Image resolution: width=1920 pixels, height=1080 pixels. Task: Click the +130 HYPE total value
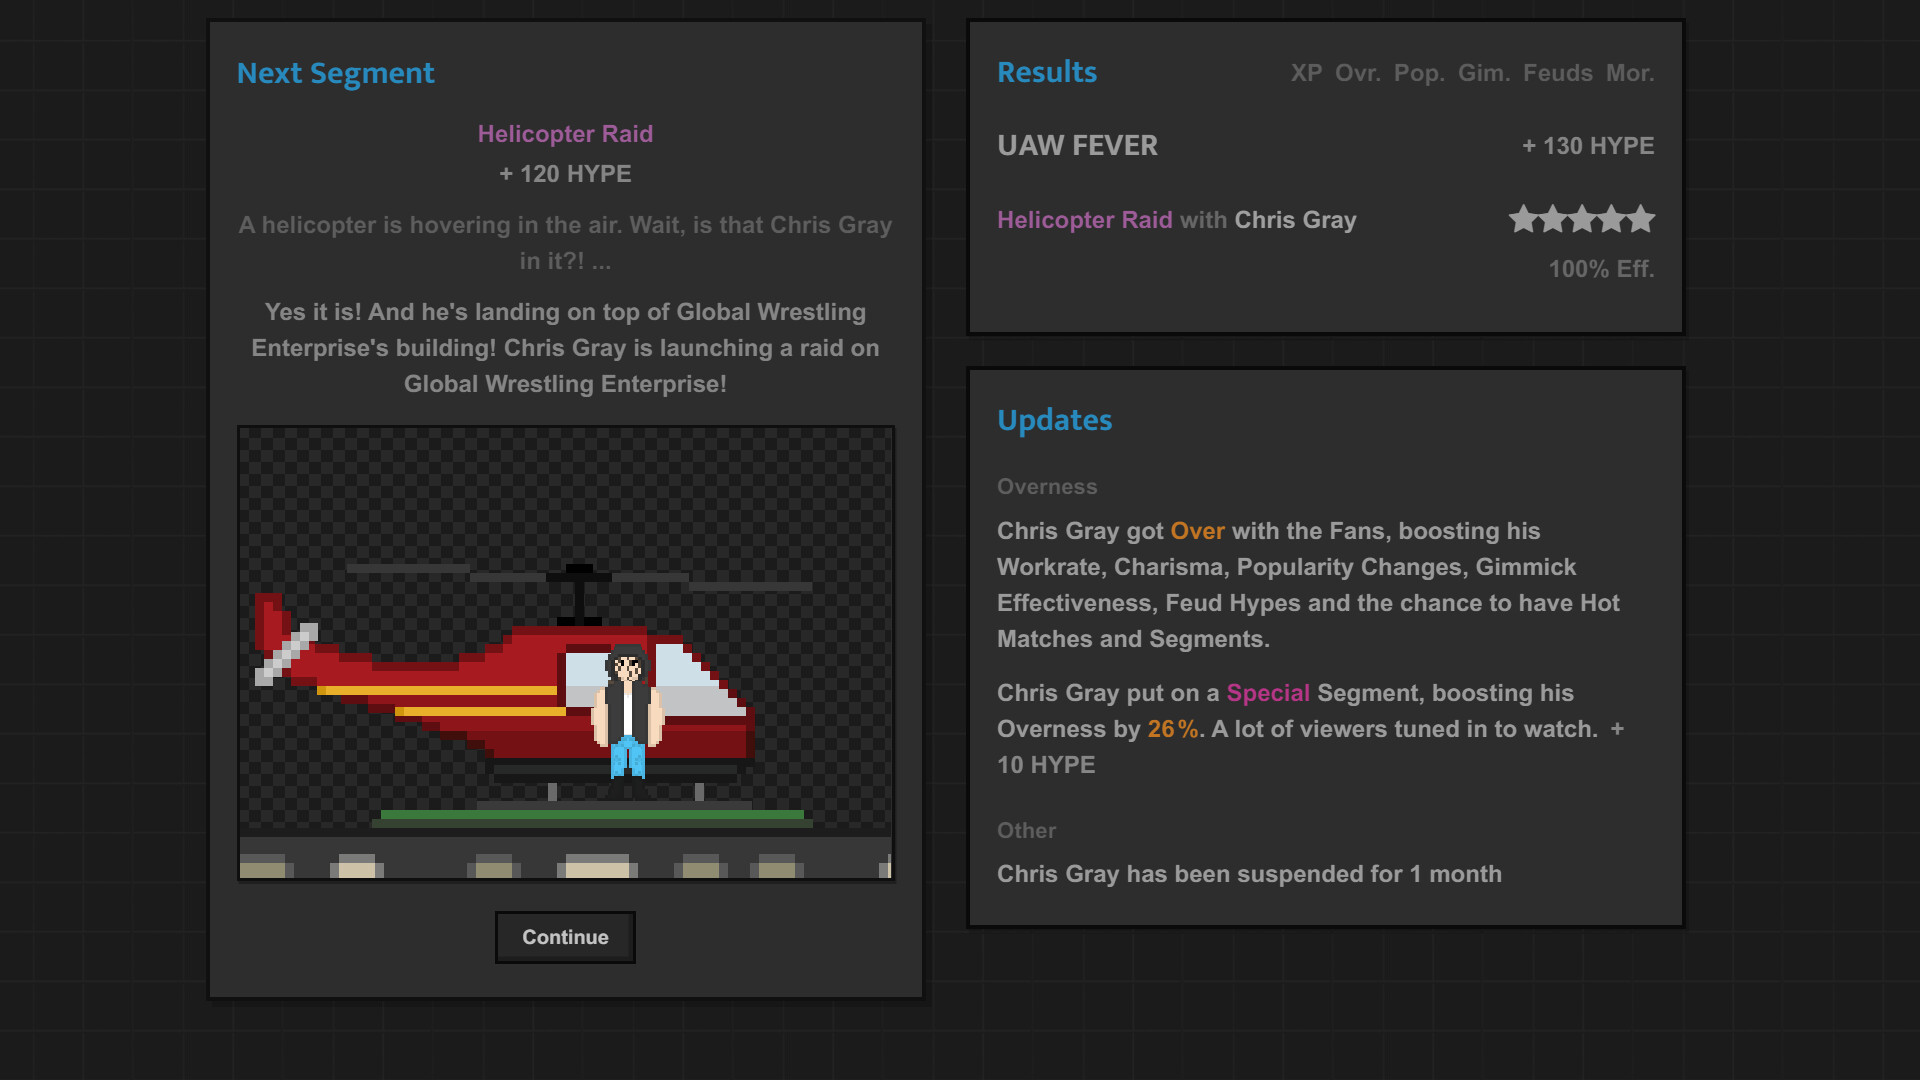[x=1587, y=145]
